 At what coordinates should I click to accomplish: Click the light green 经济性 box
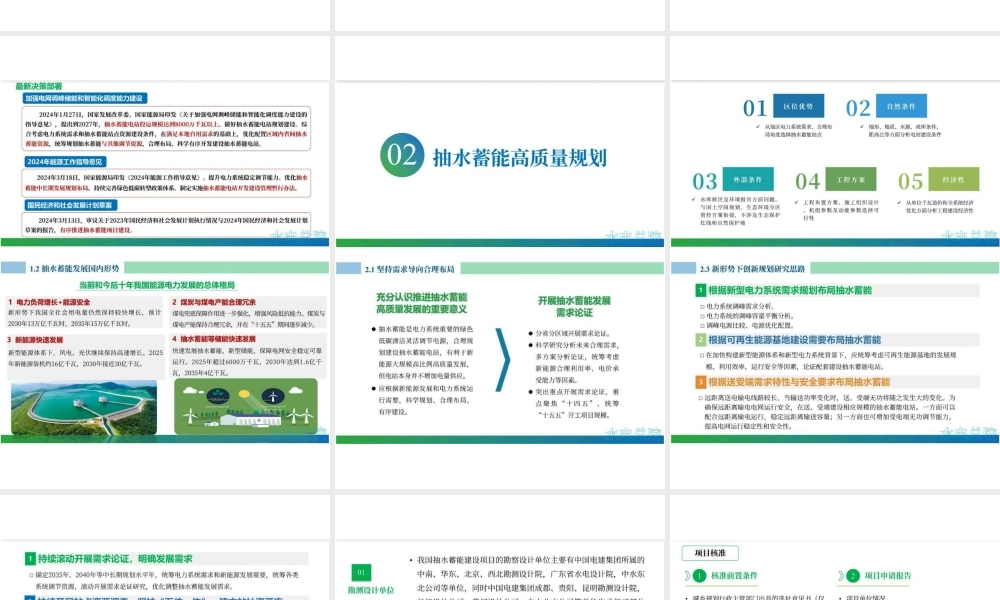click(953, 179)
